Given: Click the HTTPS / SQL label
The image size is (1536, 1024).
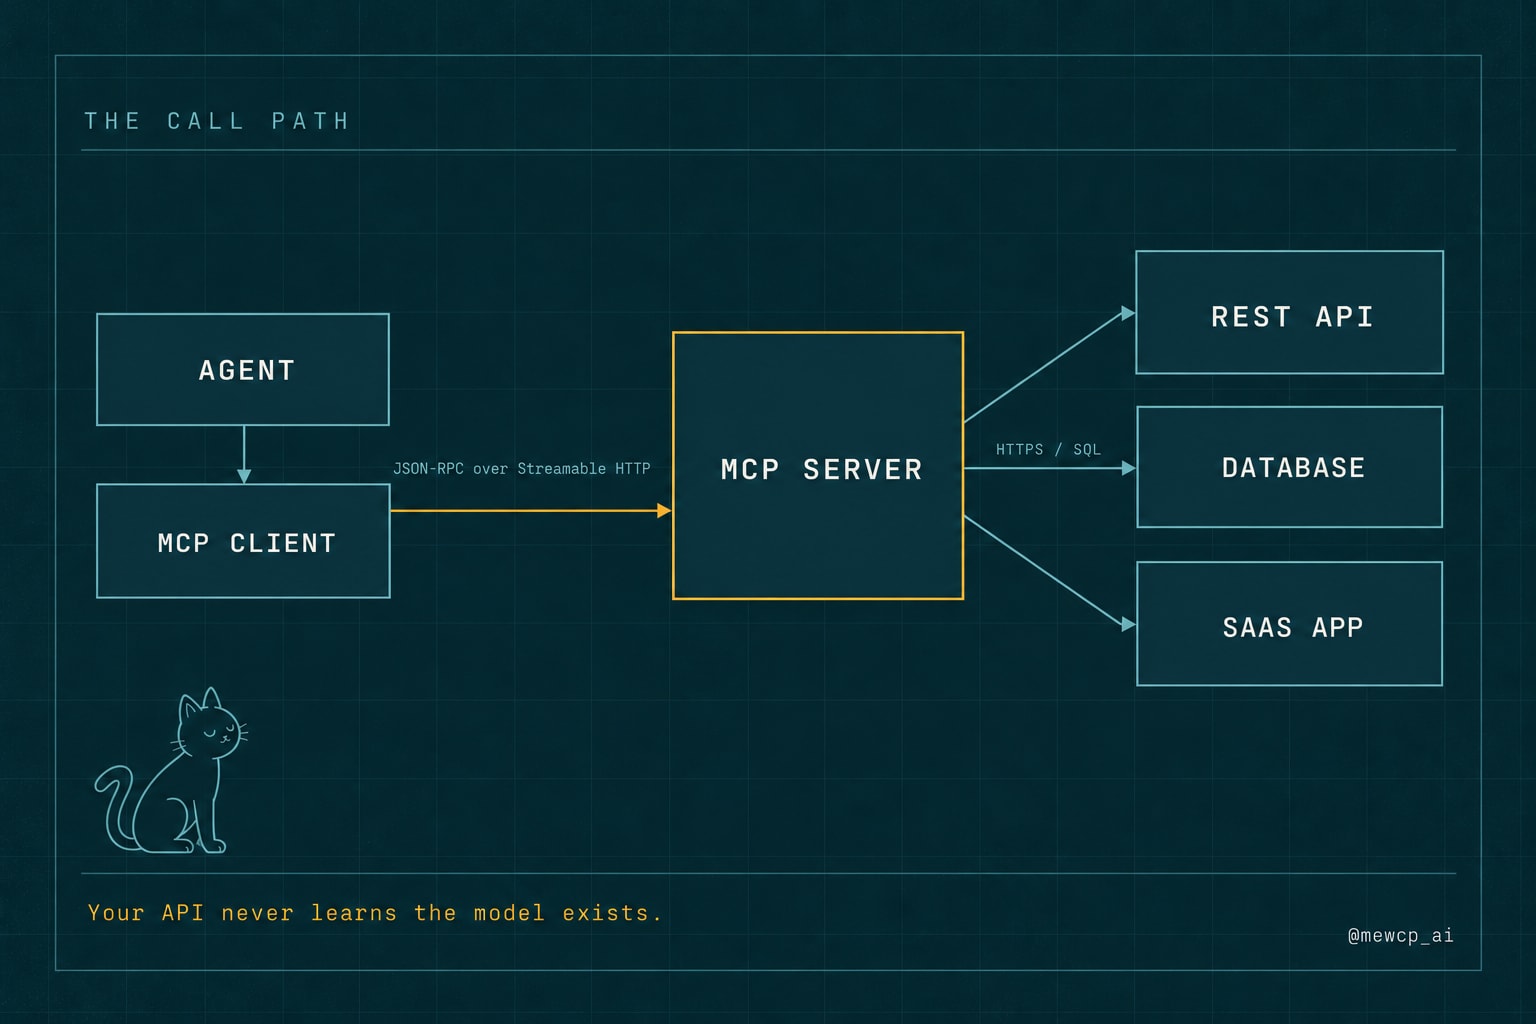Looking at the screenshot, I should (x=1048, y=450).
